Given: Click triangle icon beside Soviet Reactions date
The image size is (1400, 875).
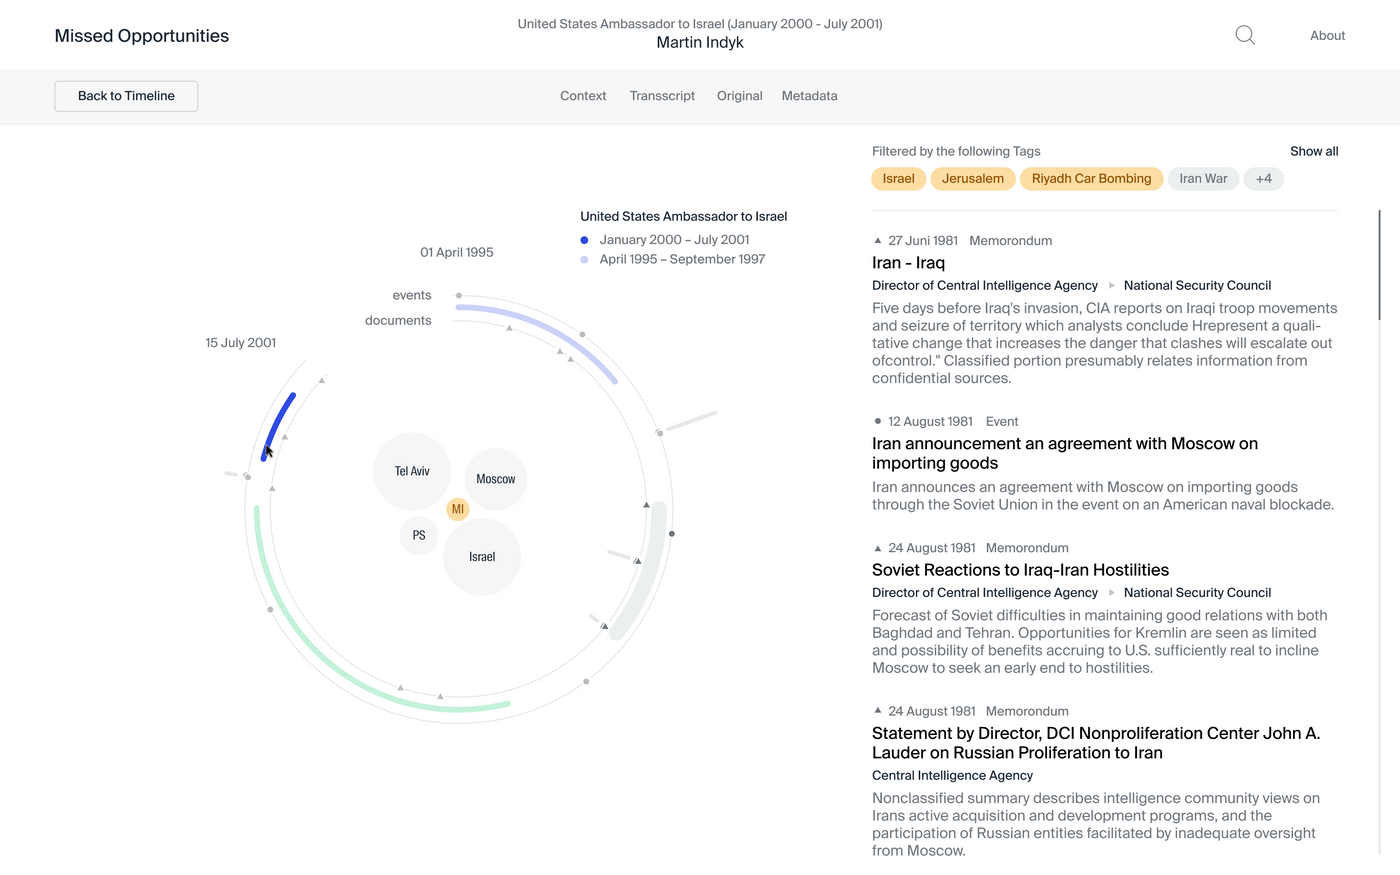Looking at the screenshot, I should click(878, 548).
